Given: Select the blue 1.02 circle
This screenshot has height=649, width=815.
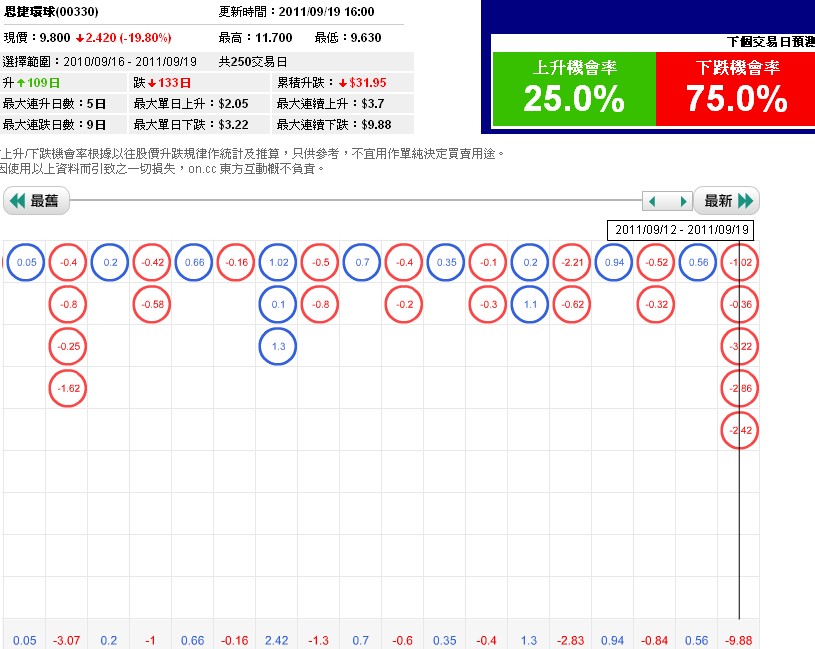Looking at the screenshot, I should 278,262.
